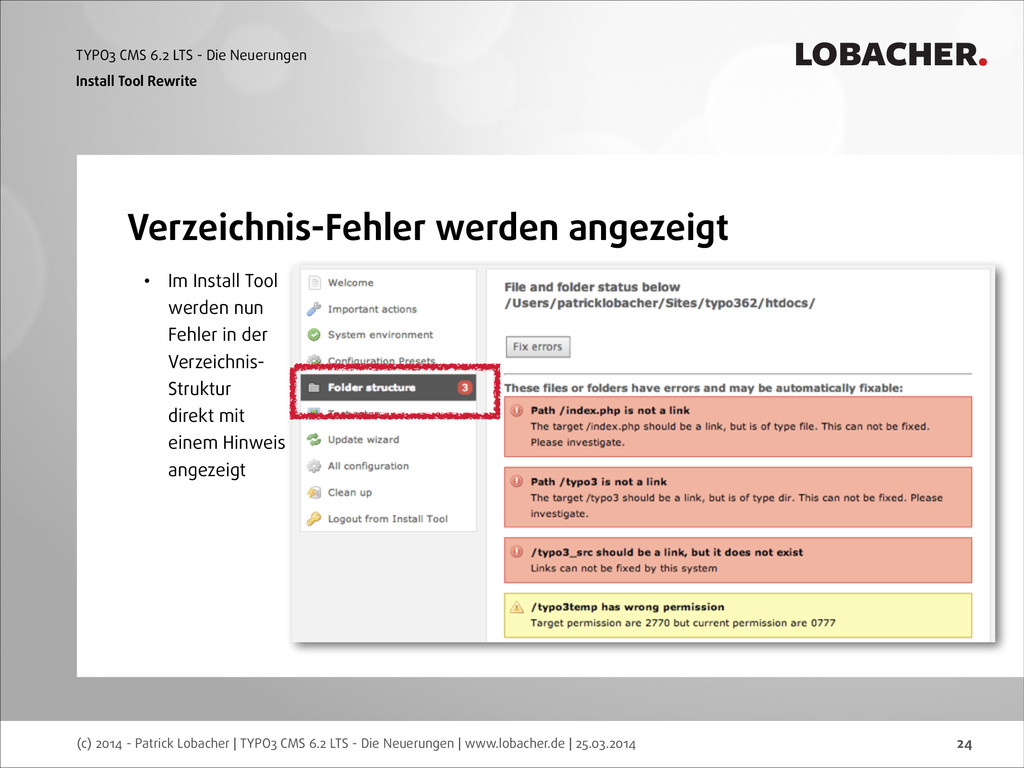Open the Update wizard
Screen dimensions: 1024x768
coord(363,440)
